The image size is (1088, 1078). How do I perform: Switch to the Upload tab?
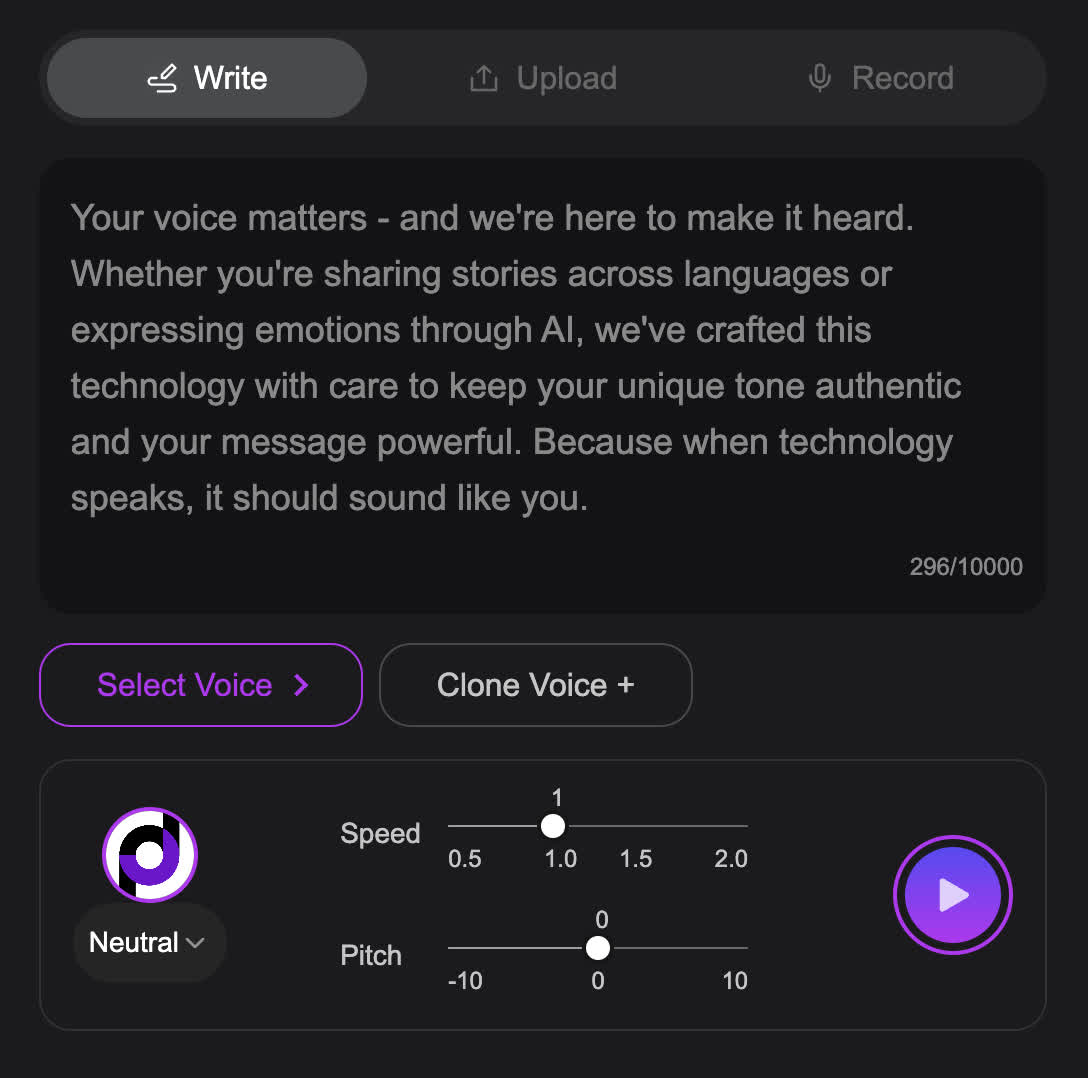pos(543,79)
